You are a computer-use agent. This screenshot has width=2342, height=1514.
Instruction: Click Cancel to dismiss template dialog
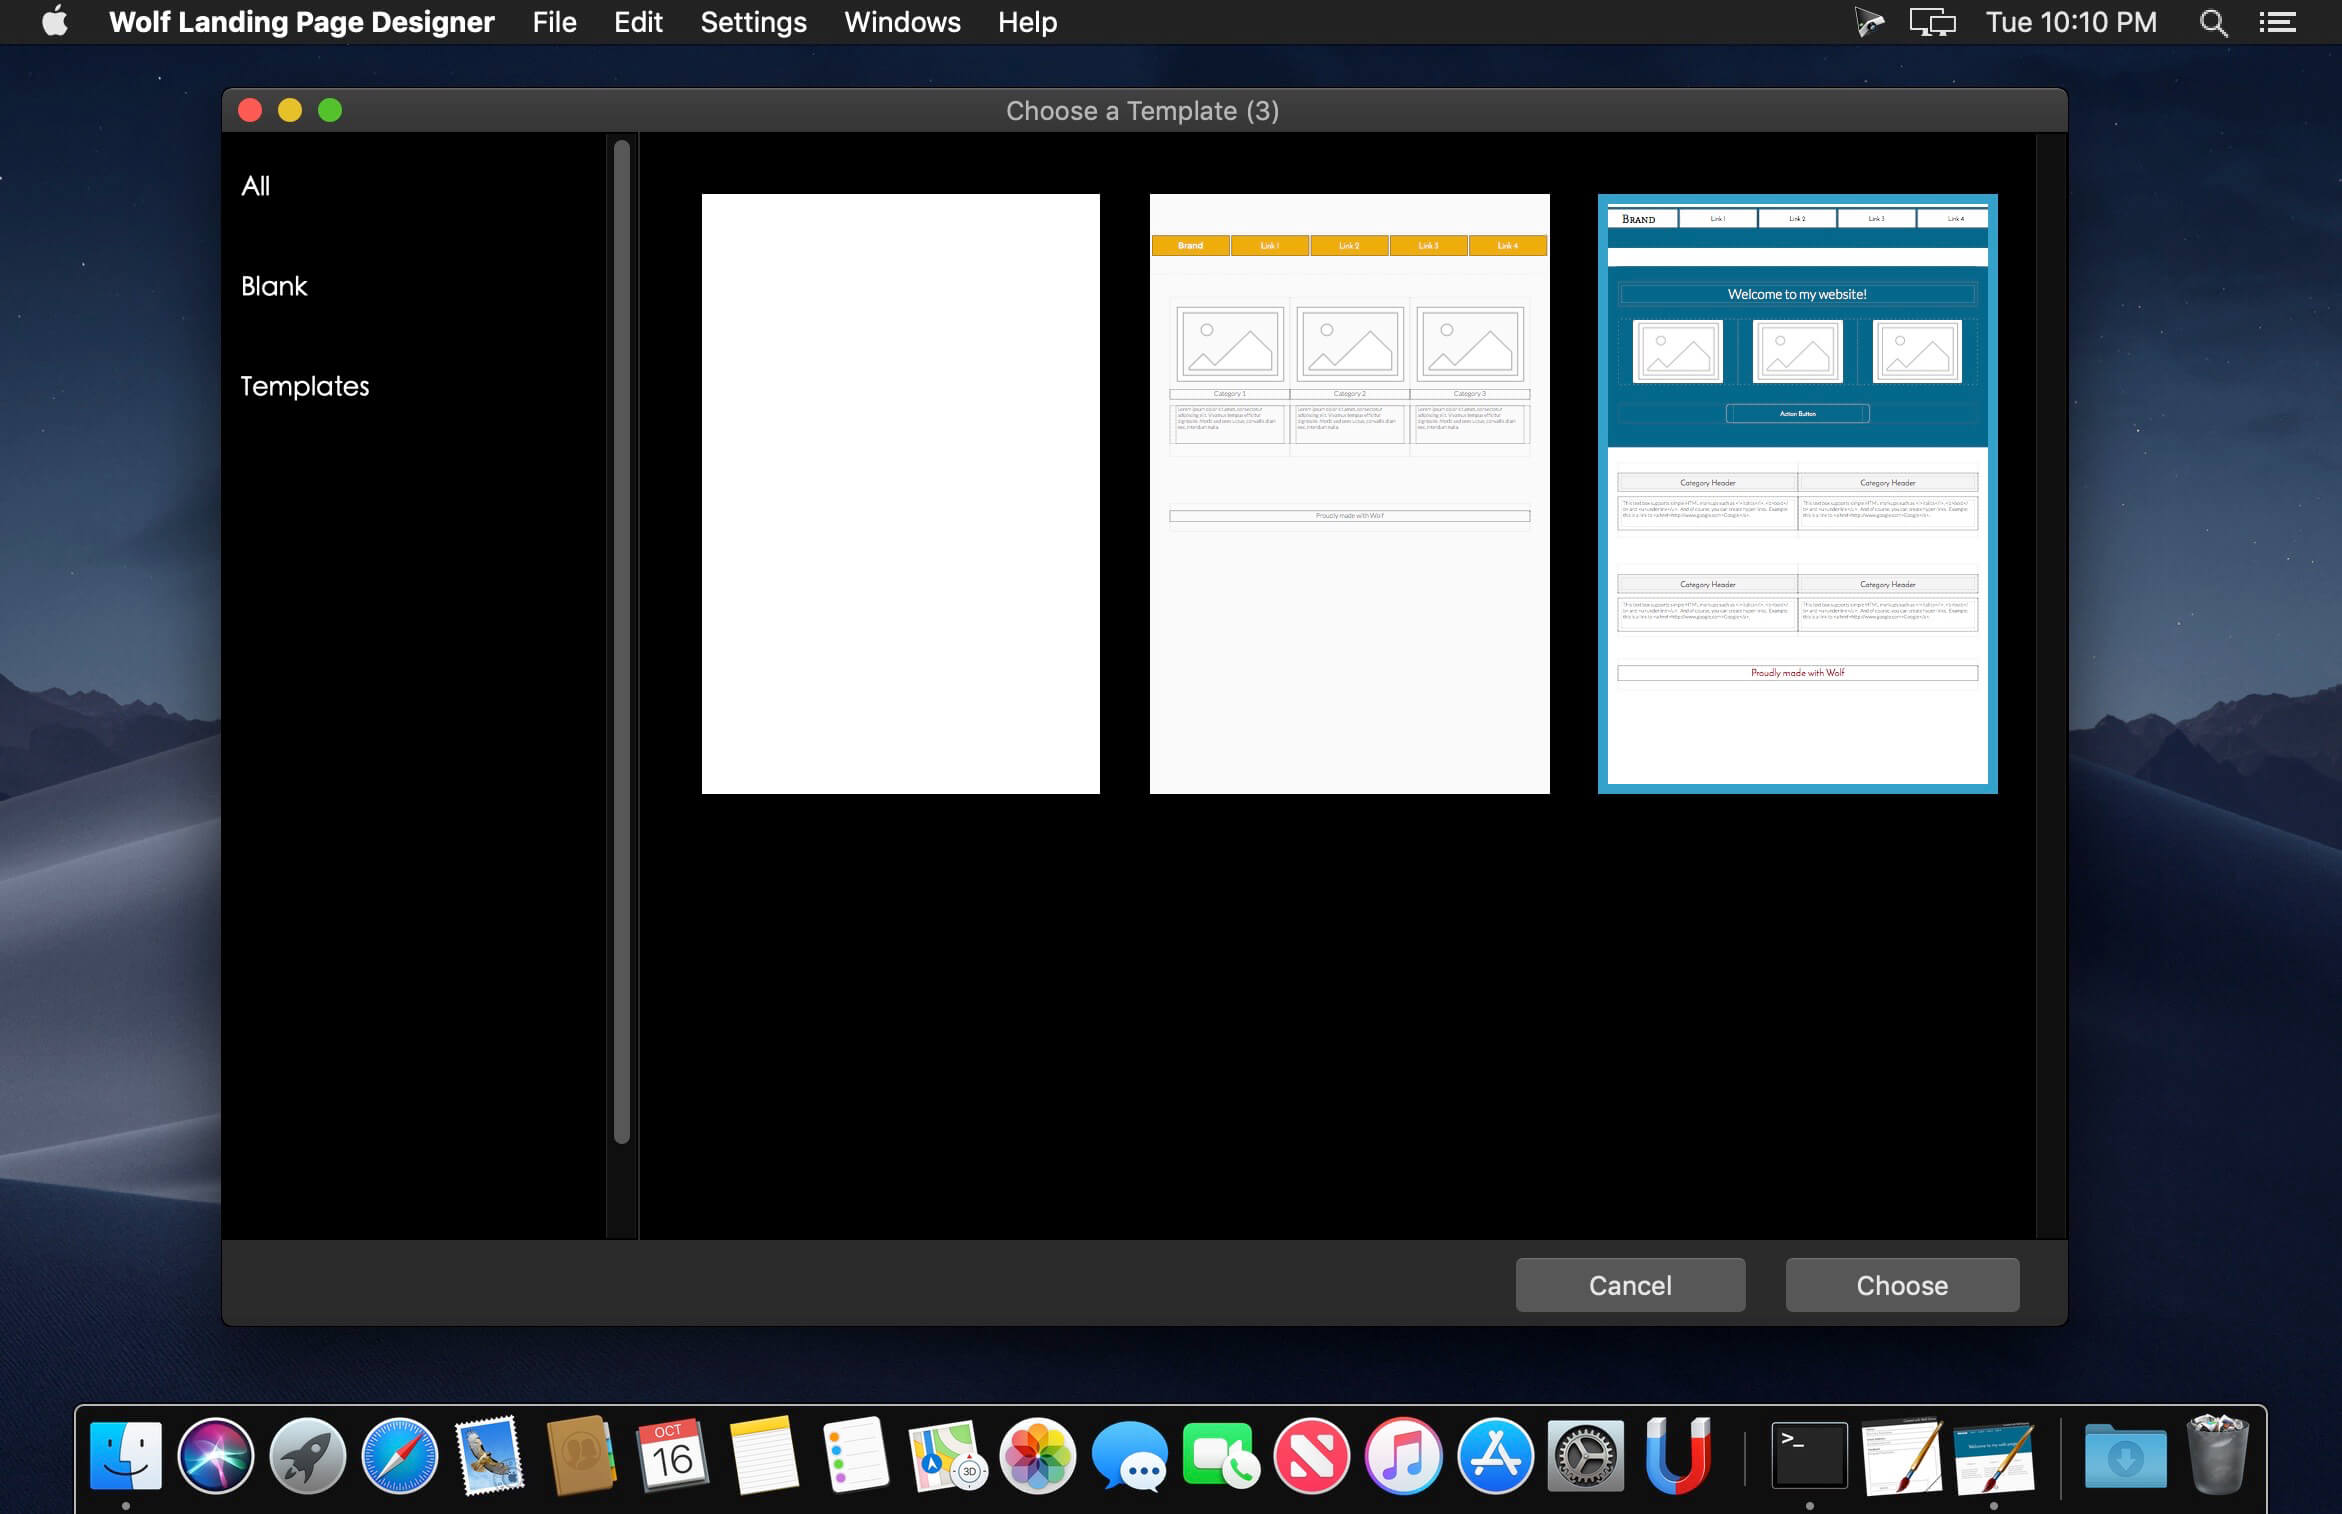click(1630, 1284)
